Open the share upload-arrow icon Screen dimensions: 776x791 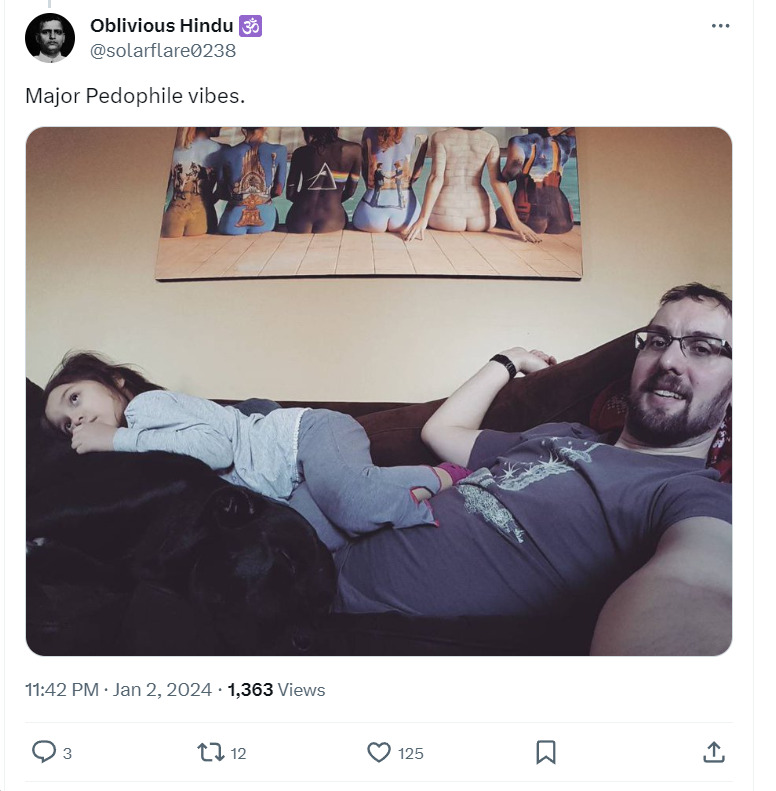[x=713, y=752]
